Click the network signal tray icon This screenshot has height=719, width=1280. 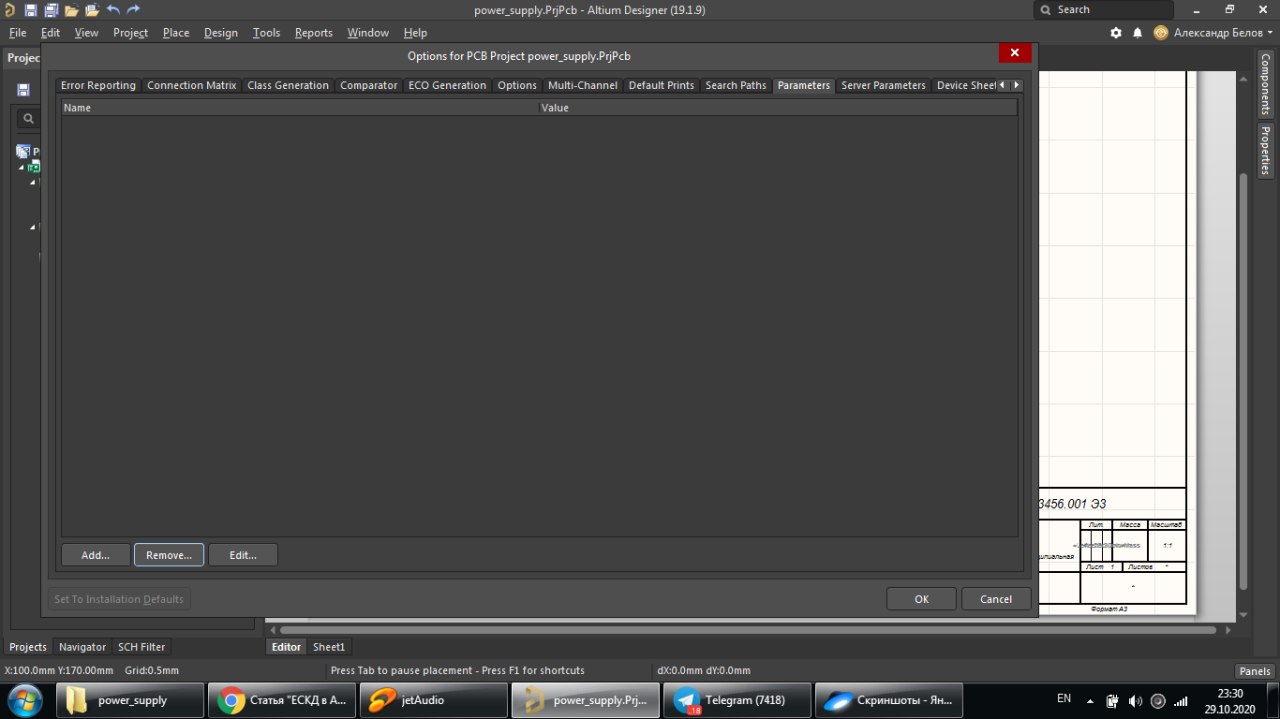point(1181,701)
